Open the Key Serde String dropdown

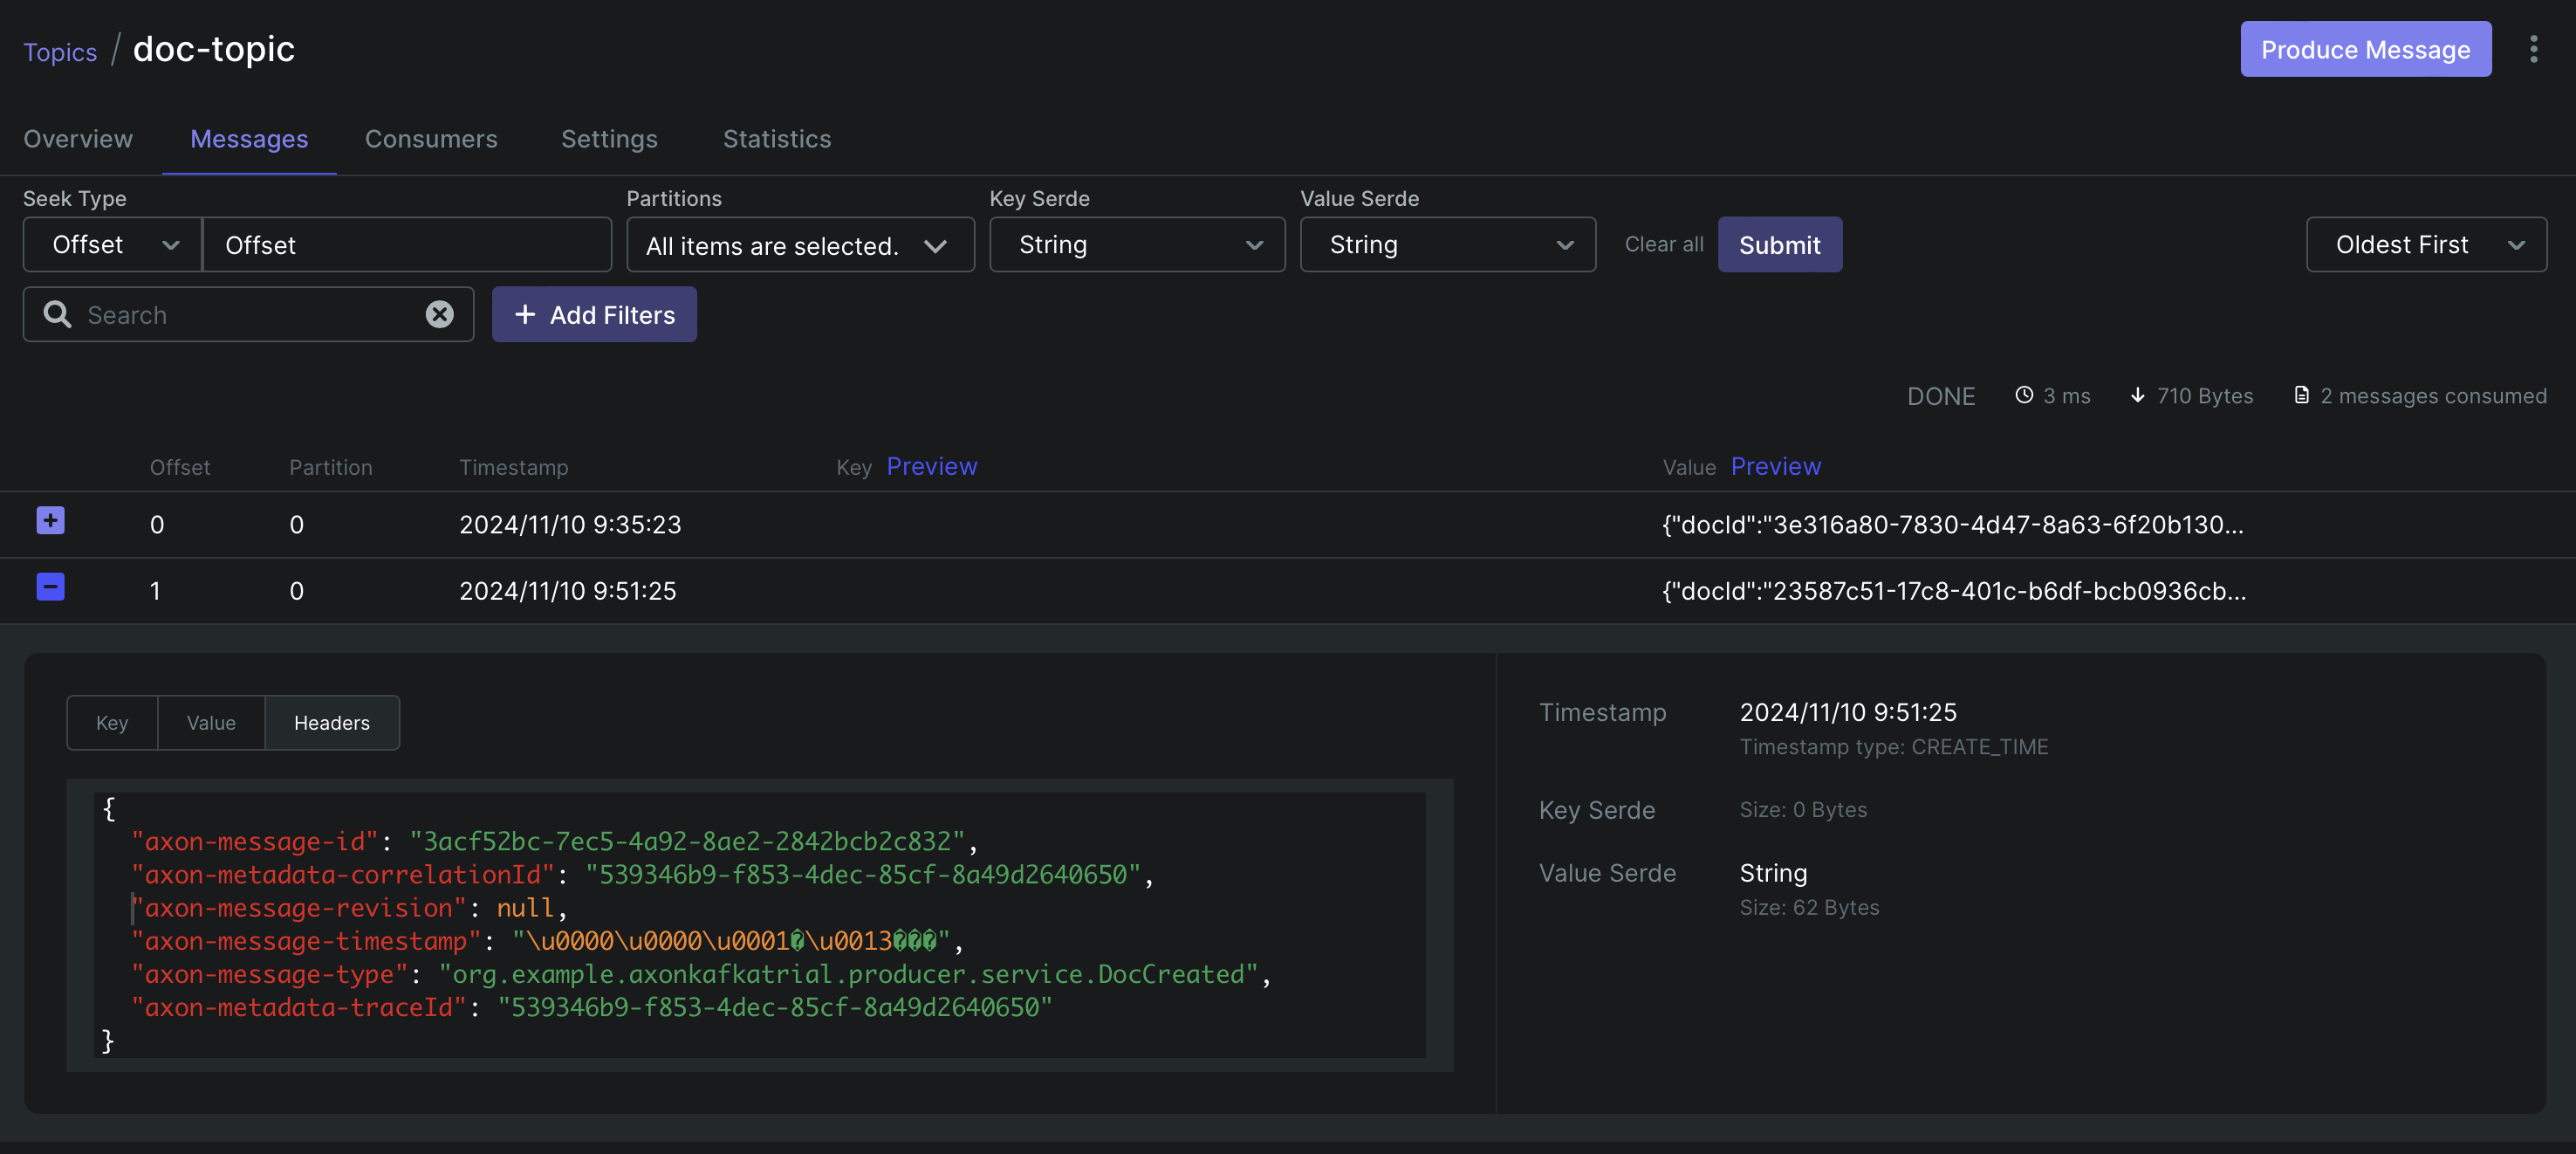[x=1136, y=245]
